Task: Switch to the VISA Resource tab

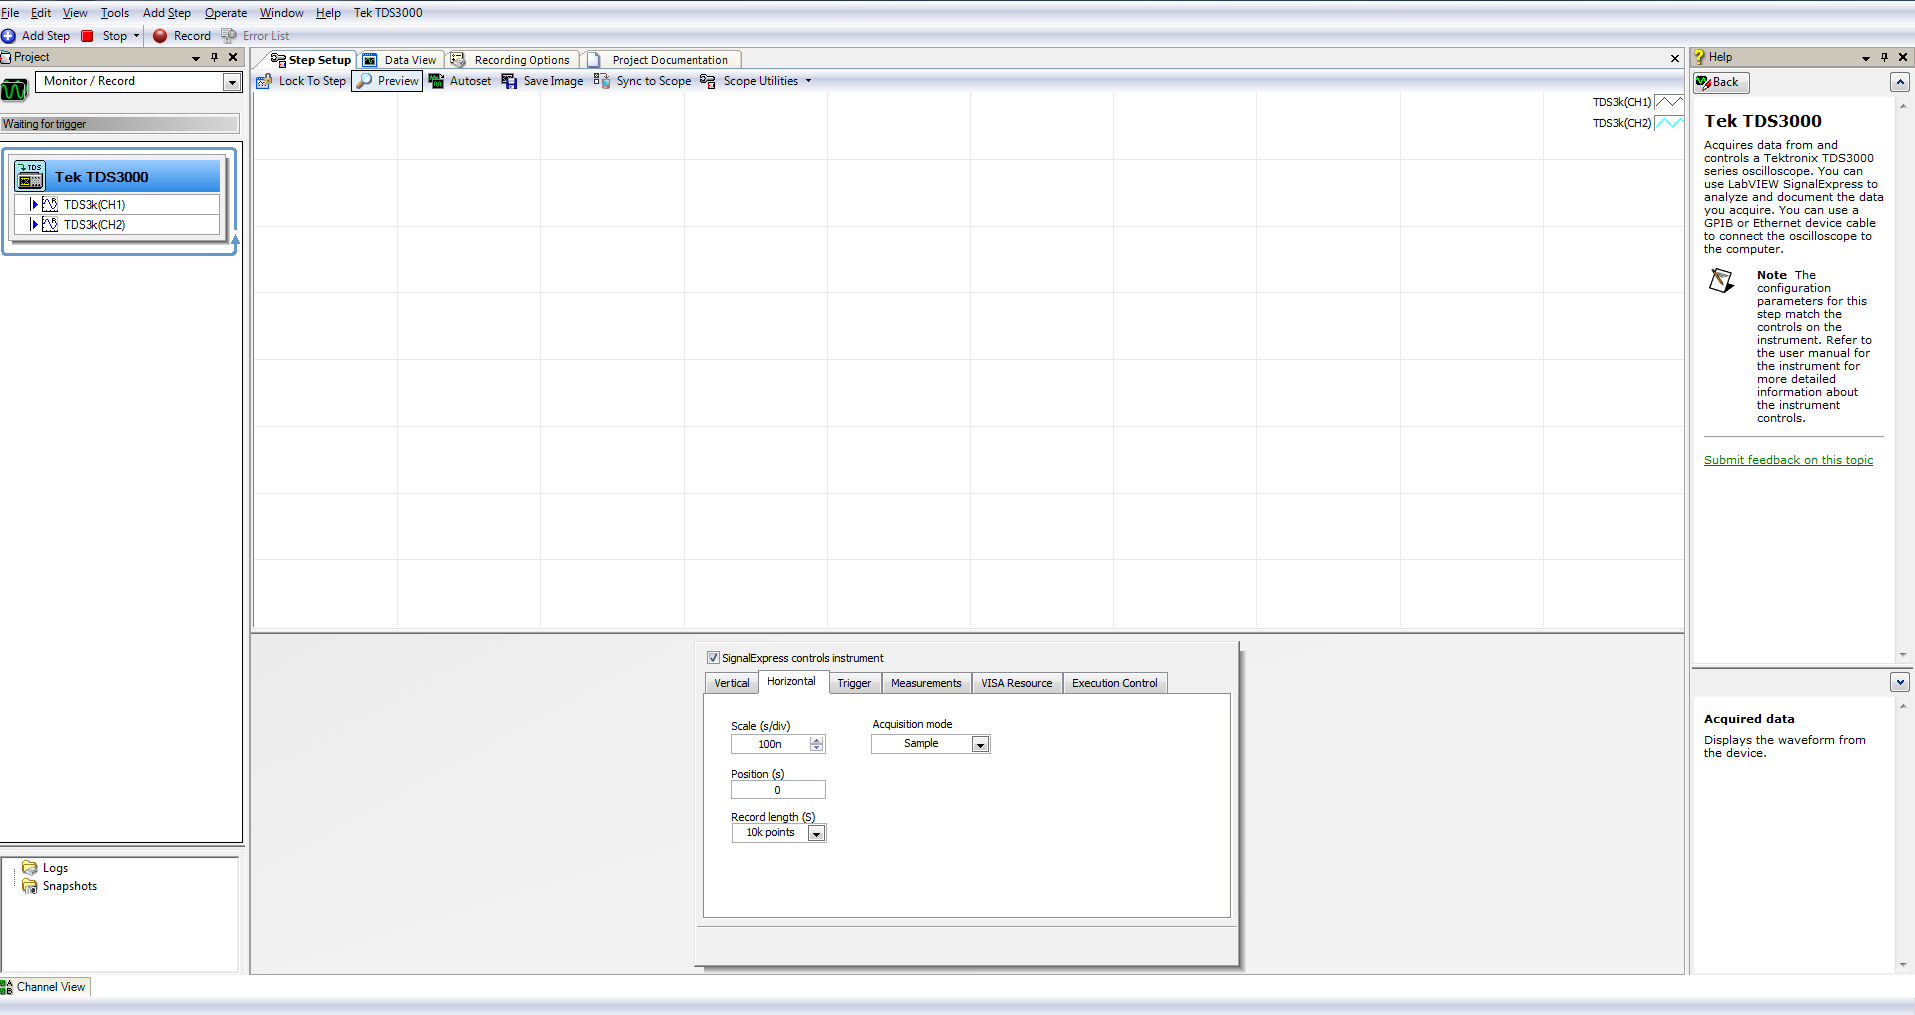Action: coord(1016,683)
